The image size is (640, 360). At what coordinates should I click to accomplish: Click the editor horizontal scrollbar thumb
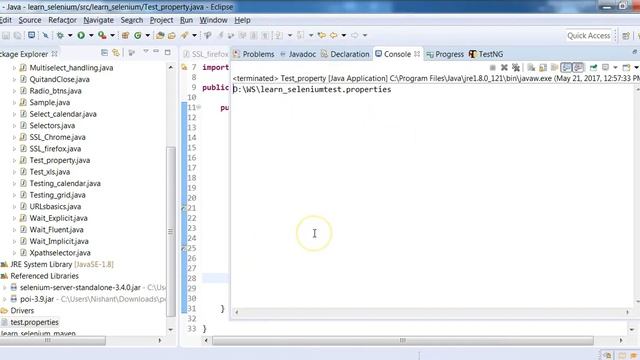[402, 341]
